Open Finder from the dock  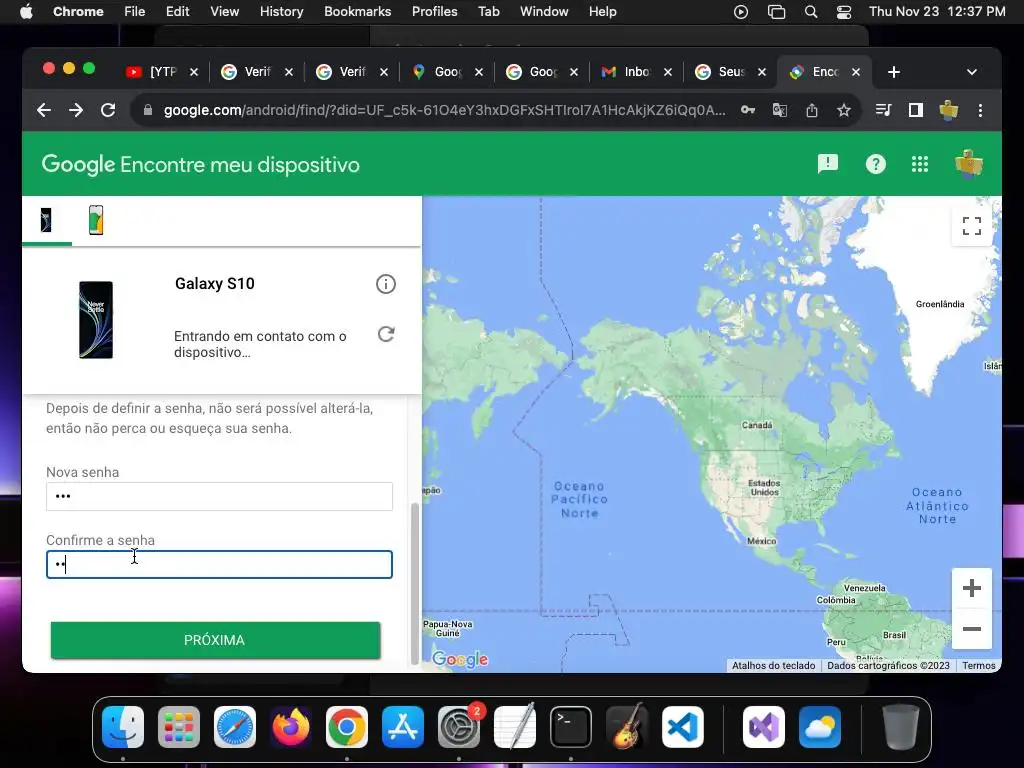click(x=123, y=727)
